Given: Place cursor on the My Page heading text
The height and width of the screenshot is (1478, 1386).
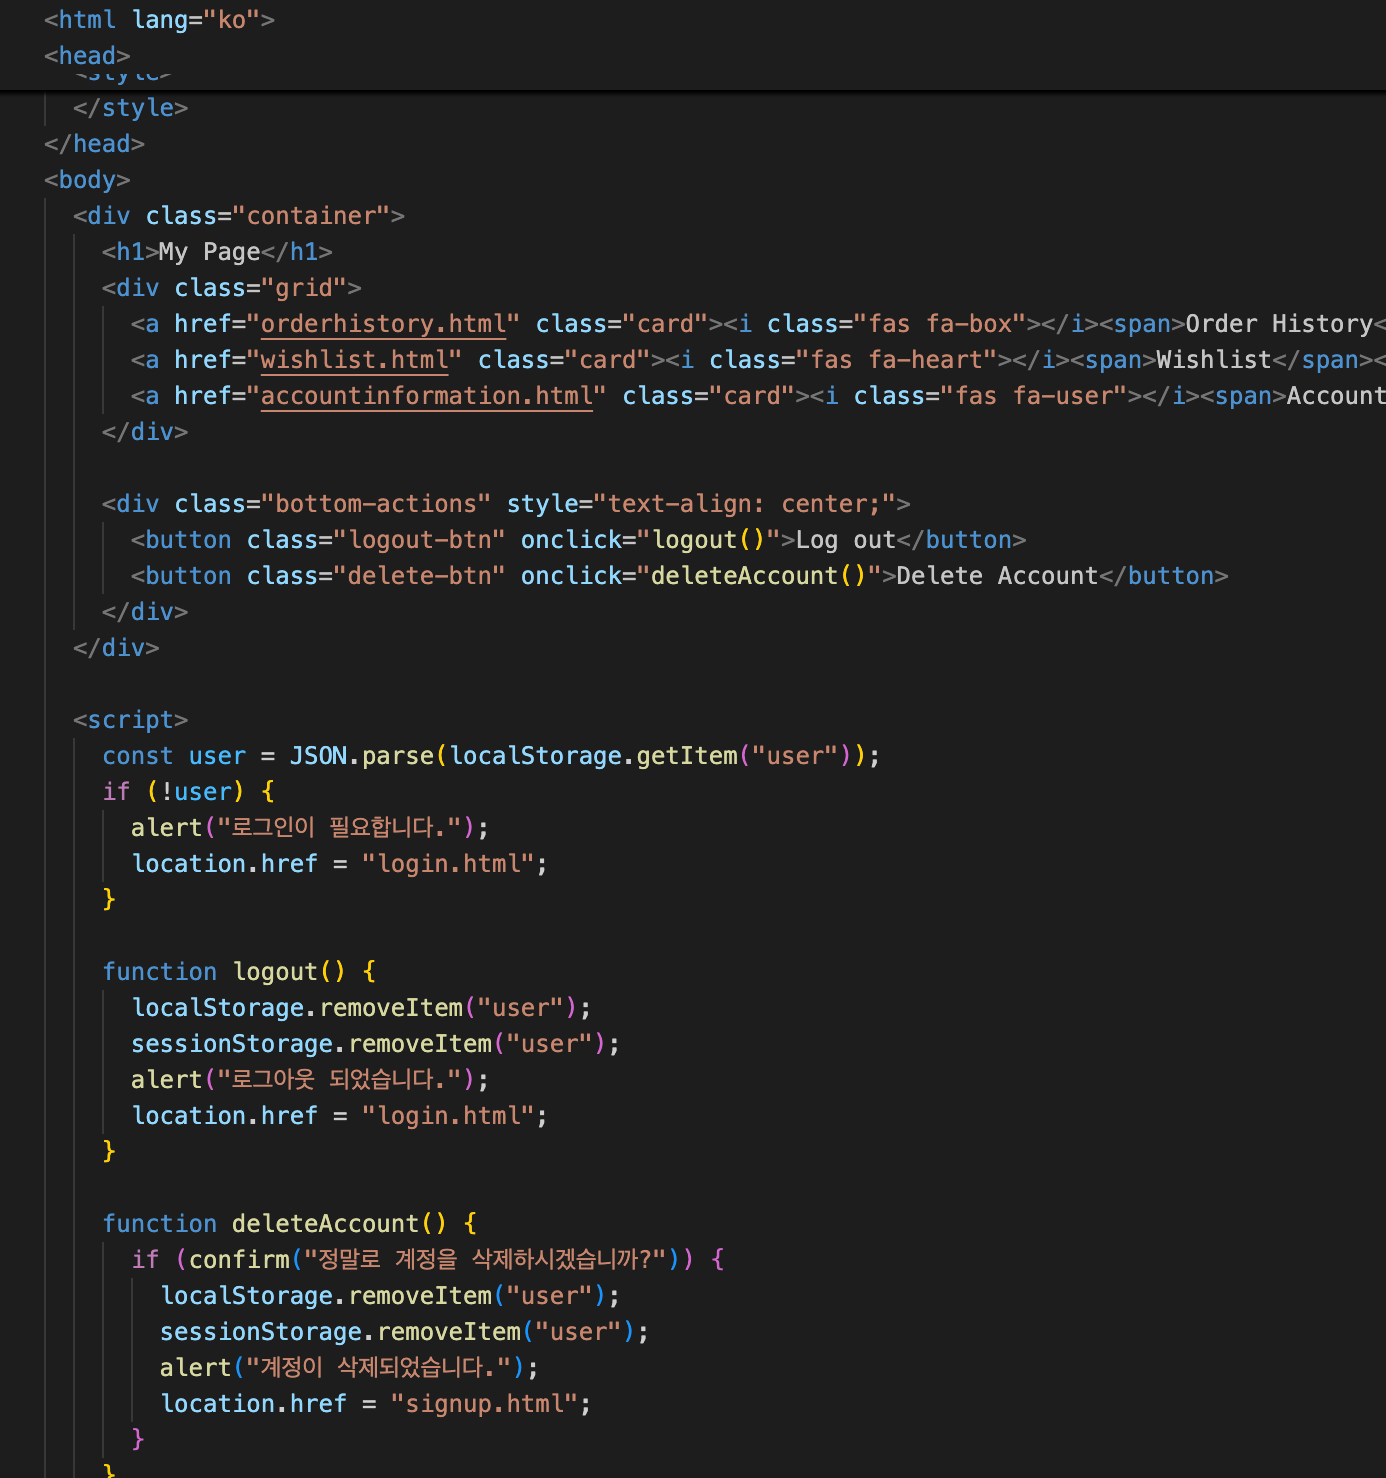Looking at the screenshot, I should click(209, 252).
